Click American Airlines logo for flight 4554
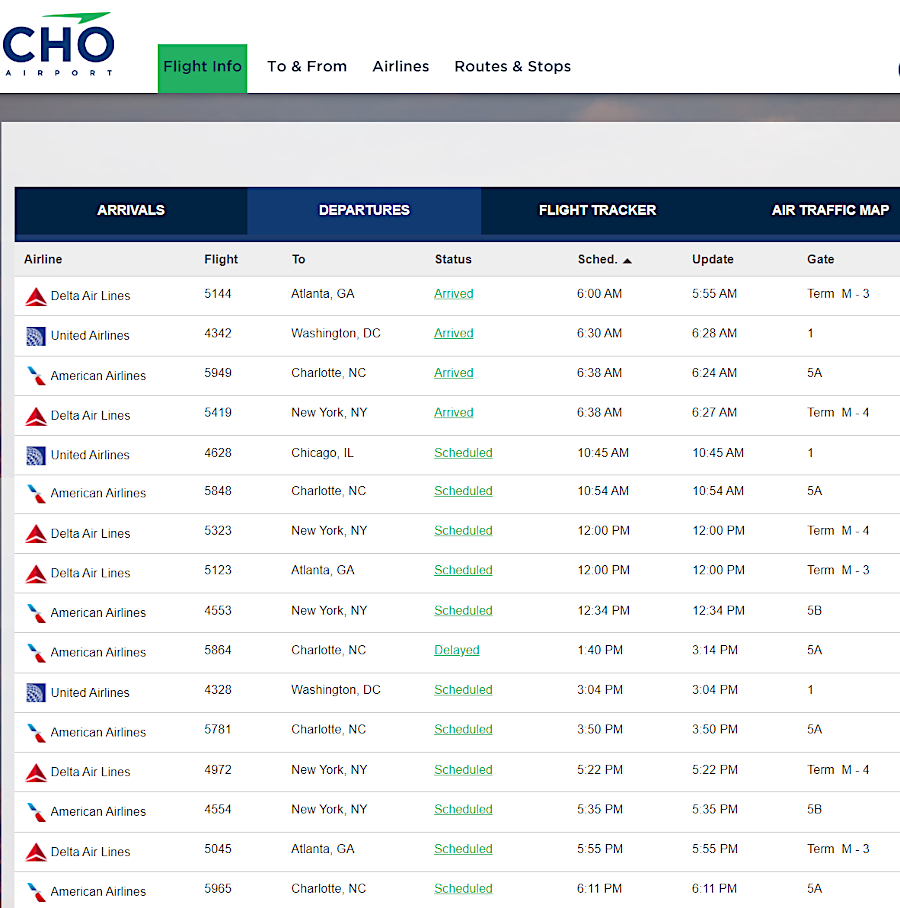 click(36, 812)
